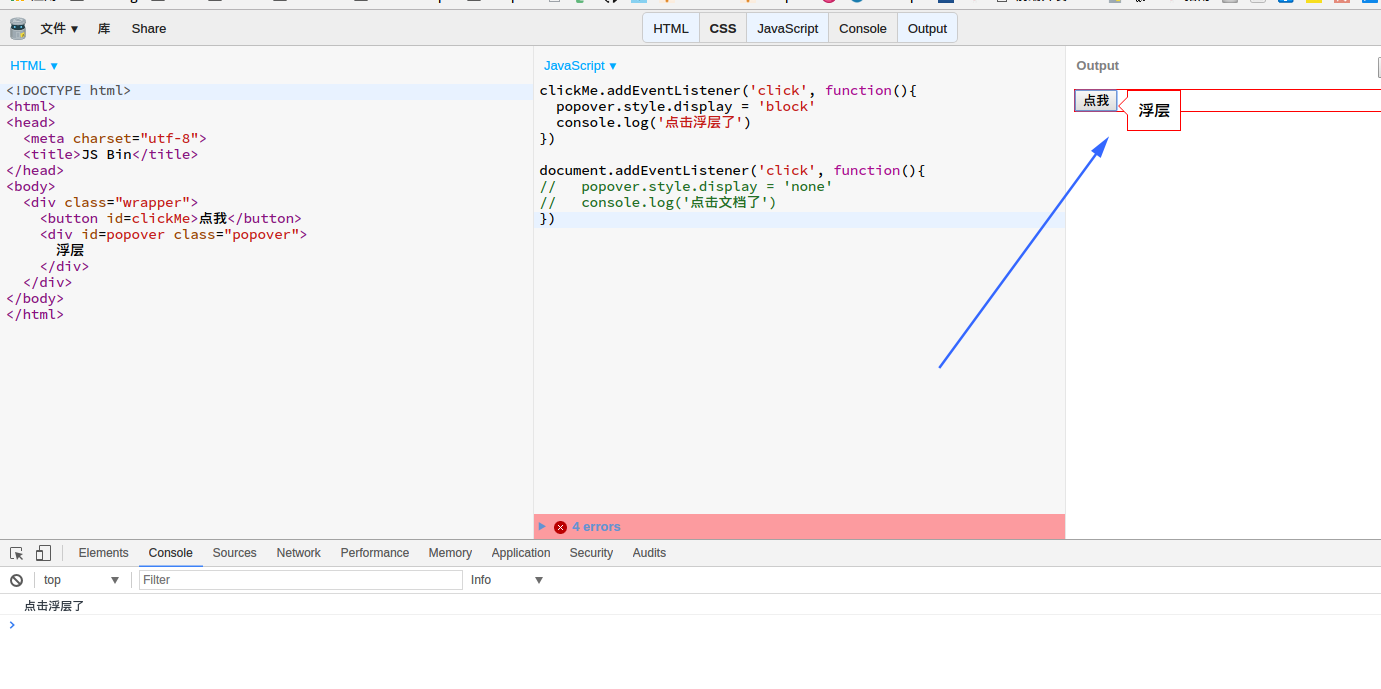Click the commented console.log('点击文档了') line
The image size is (1381, 689).
tap(658, 203)
